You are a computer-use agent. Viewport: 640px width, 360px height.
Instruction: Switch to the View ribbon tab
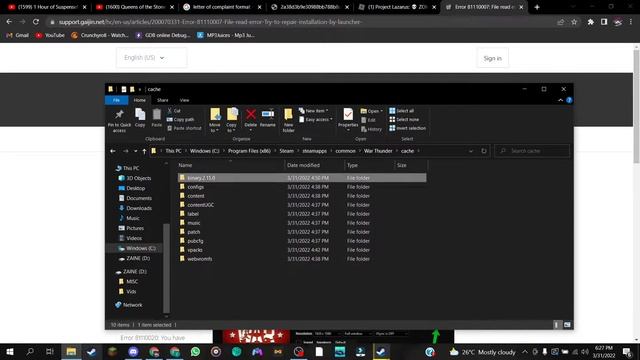coord(184,100)
